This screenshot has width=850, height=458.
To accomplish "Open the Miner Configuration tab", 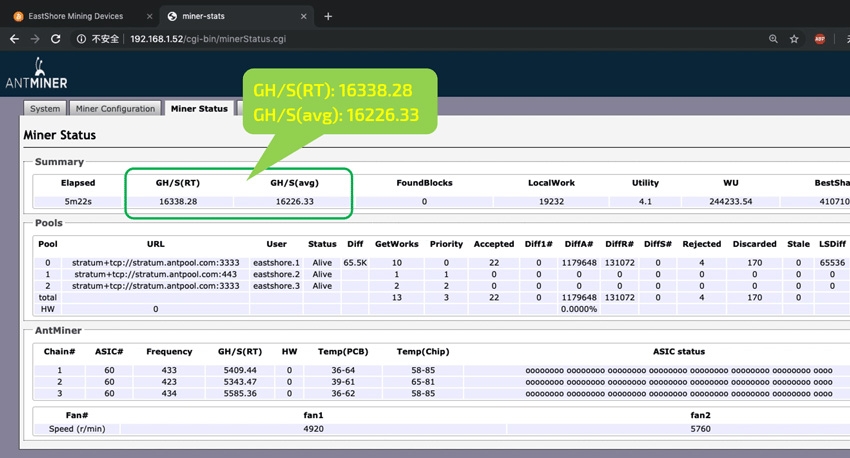I will 115,108.
